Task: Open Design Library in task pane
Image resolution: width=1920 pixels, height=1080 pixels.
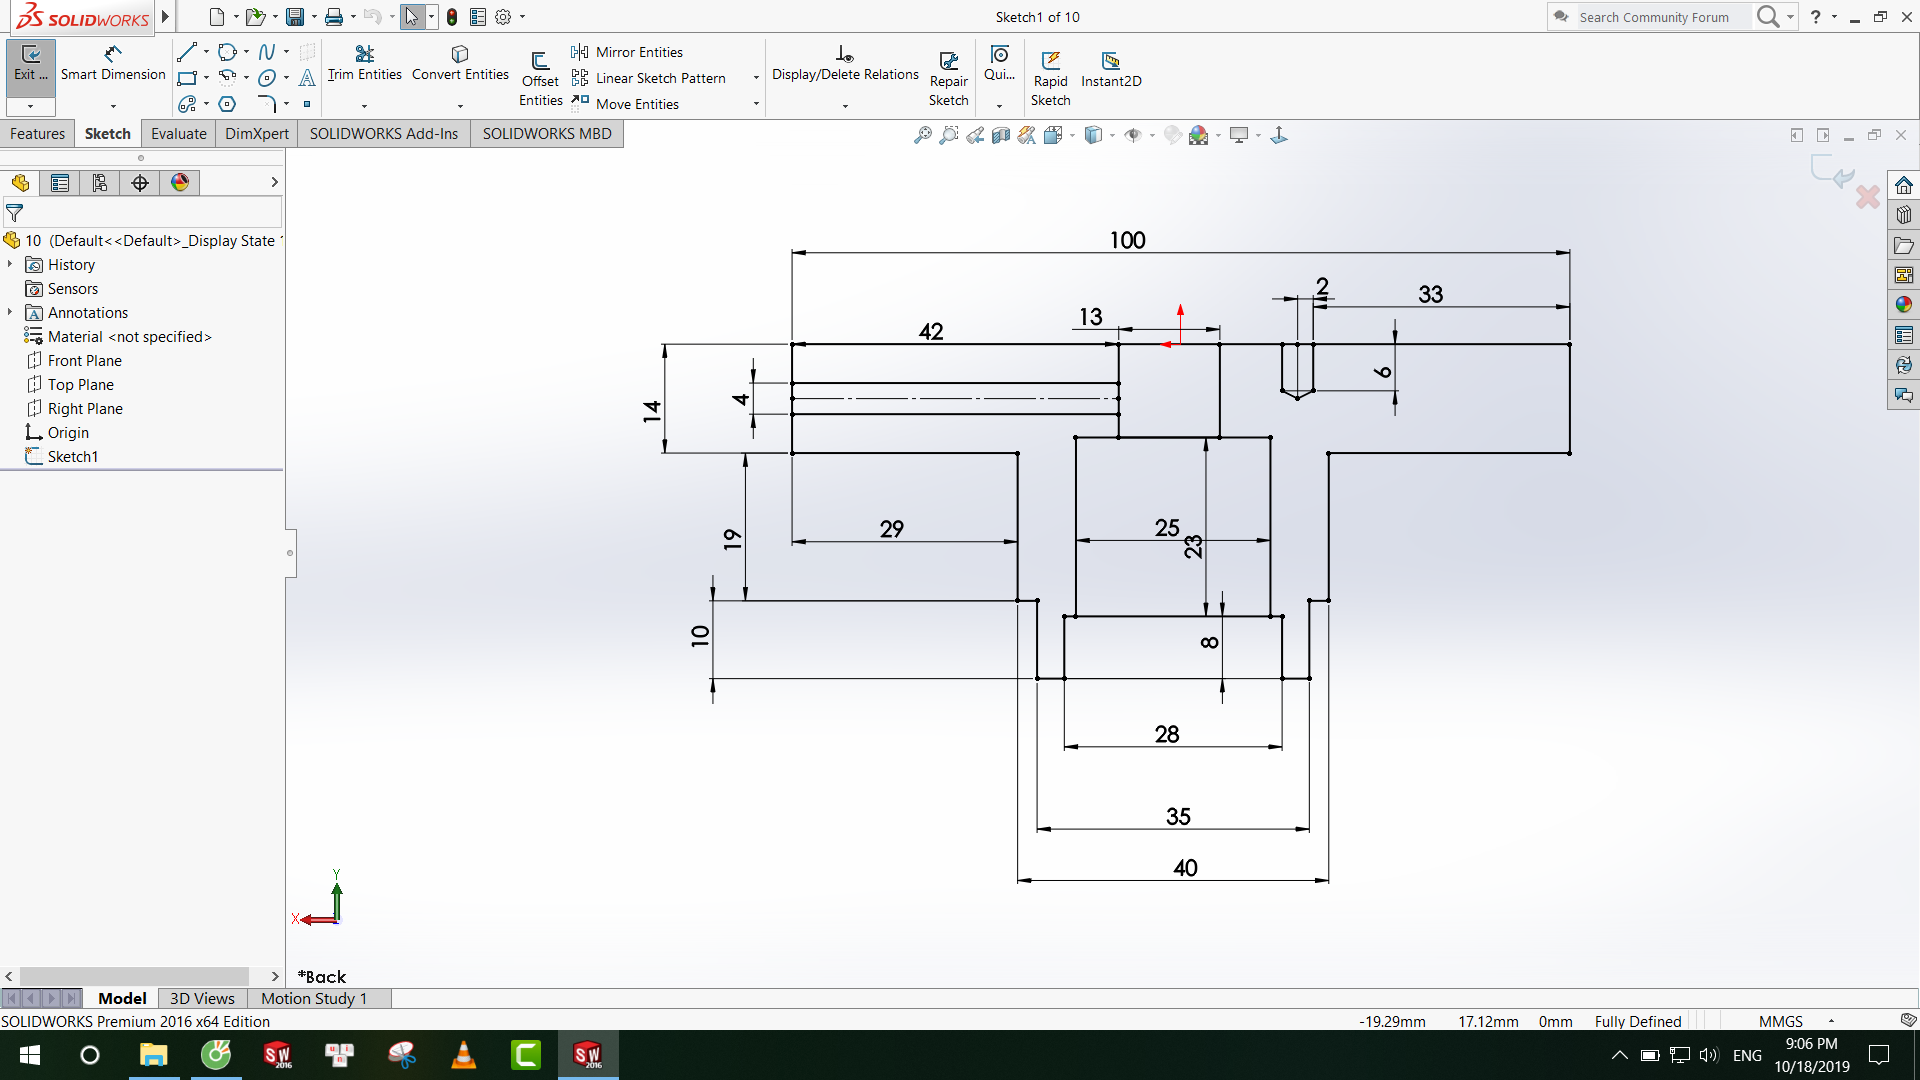Action: [x=1903, y=215]
